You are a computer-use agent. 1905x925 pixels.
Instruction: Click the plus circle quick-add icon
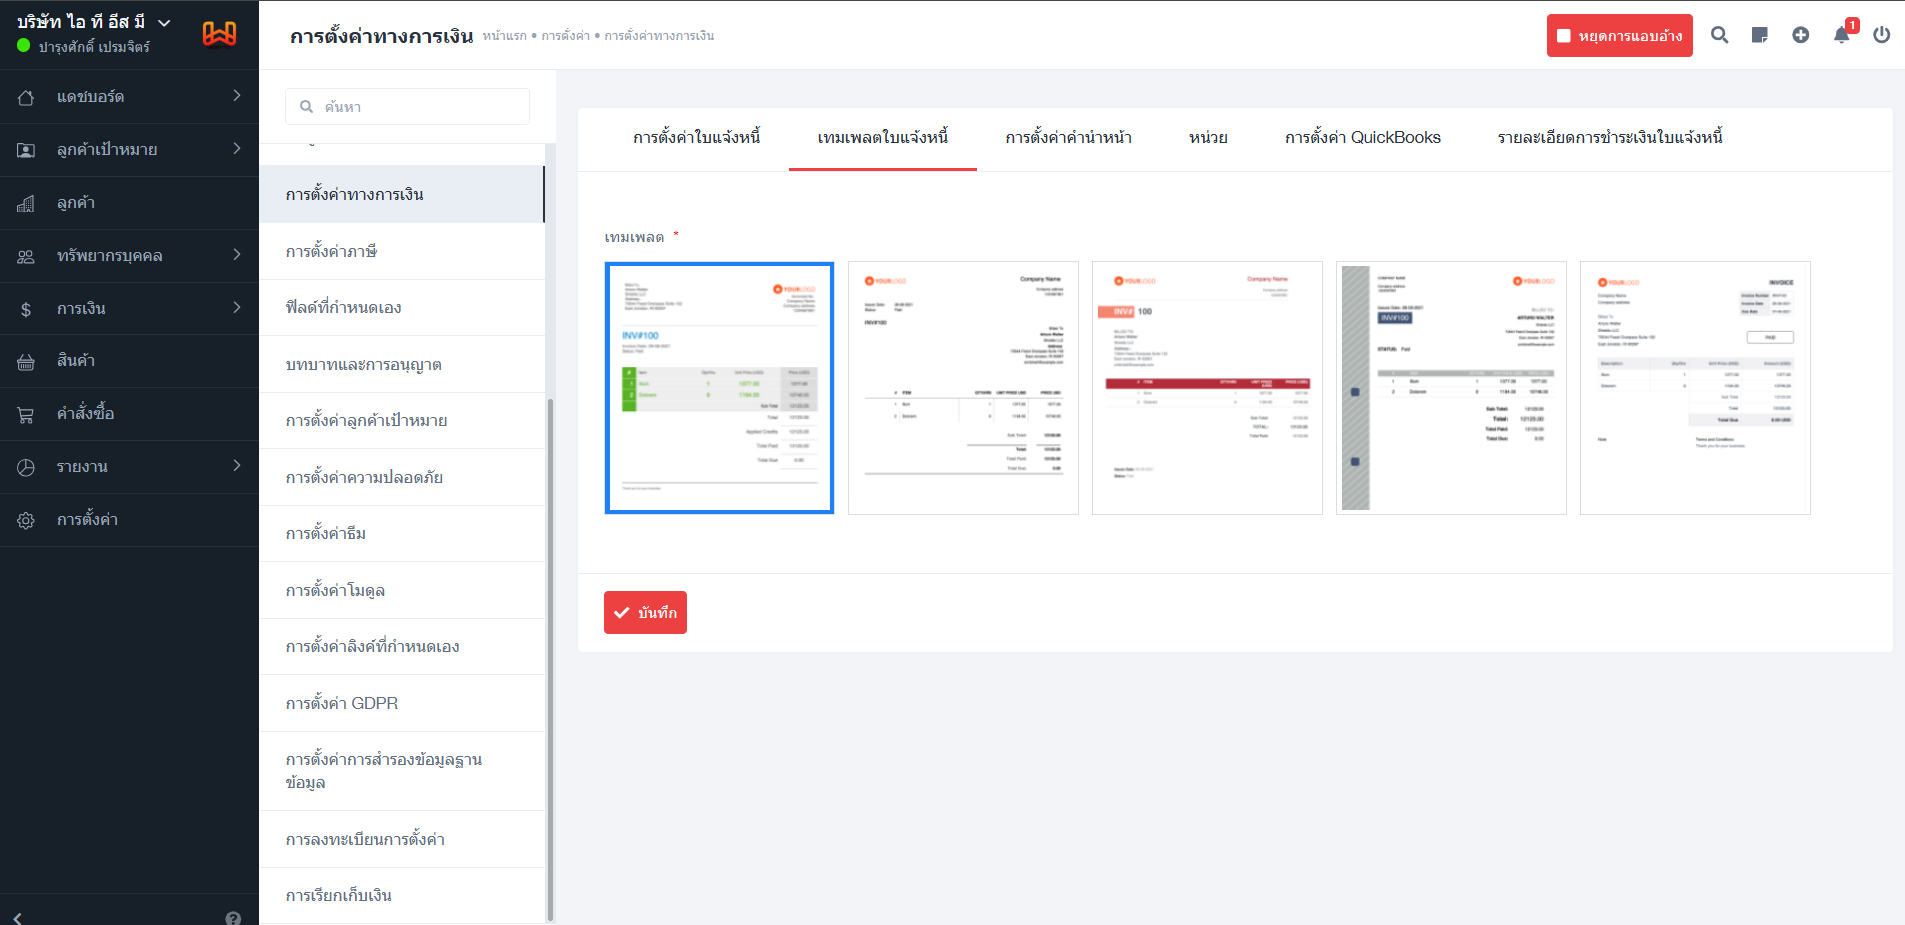1800,35
